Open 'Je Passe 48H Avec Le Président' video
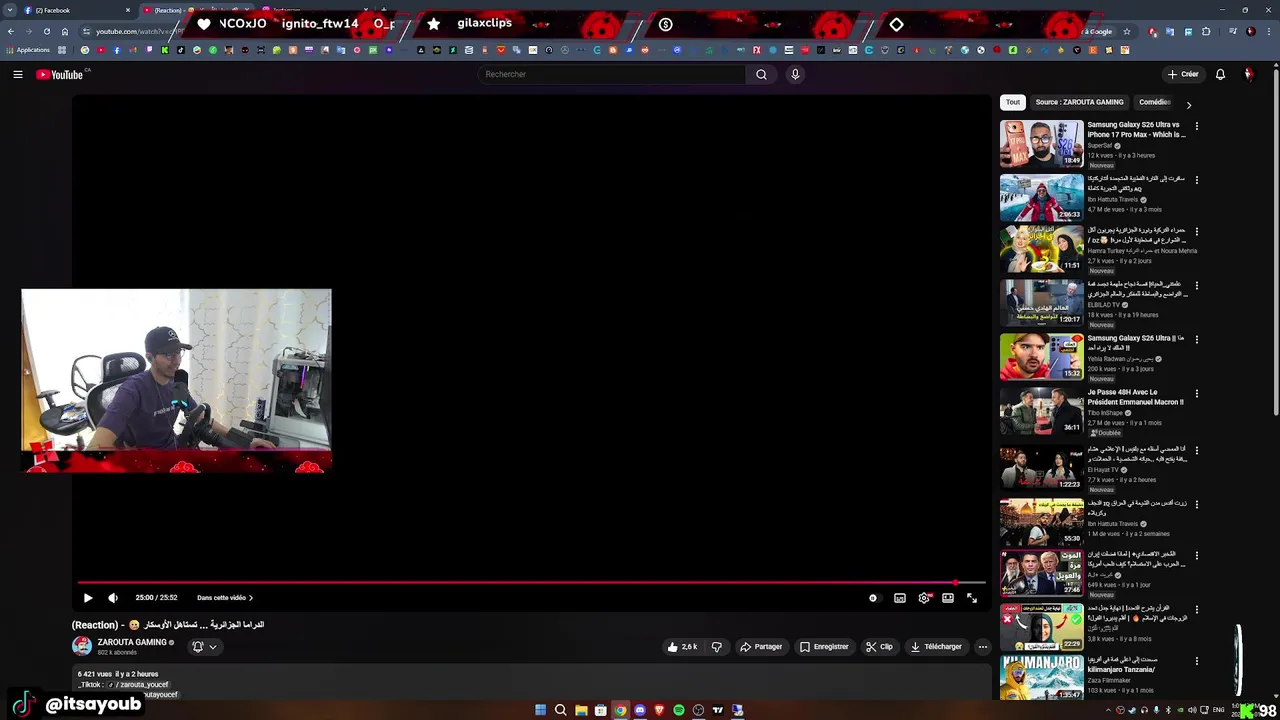 (x=1041, y=411)
